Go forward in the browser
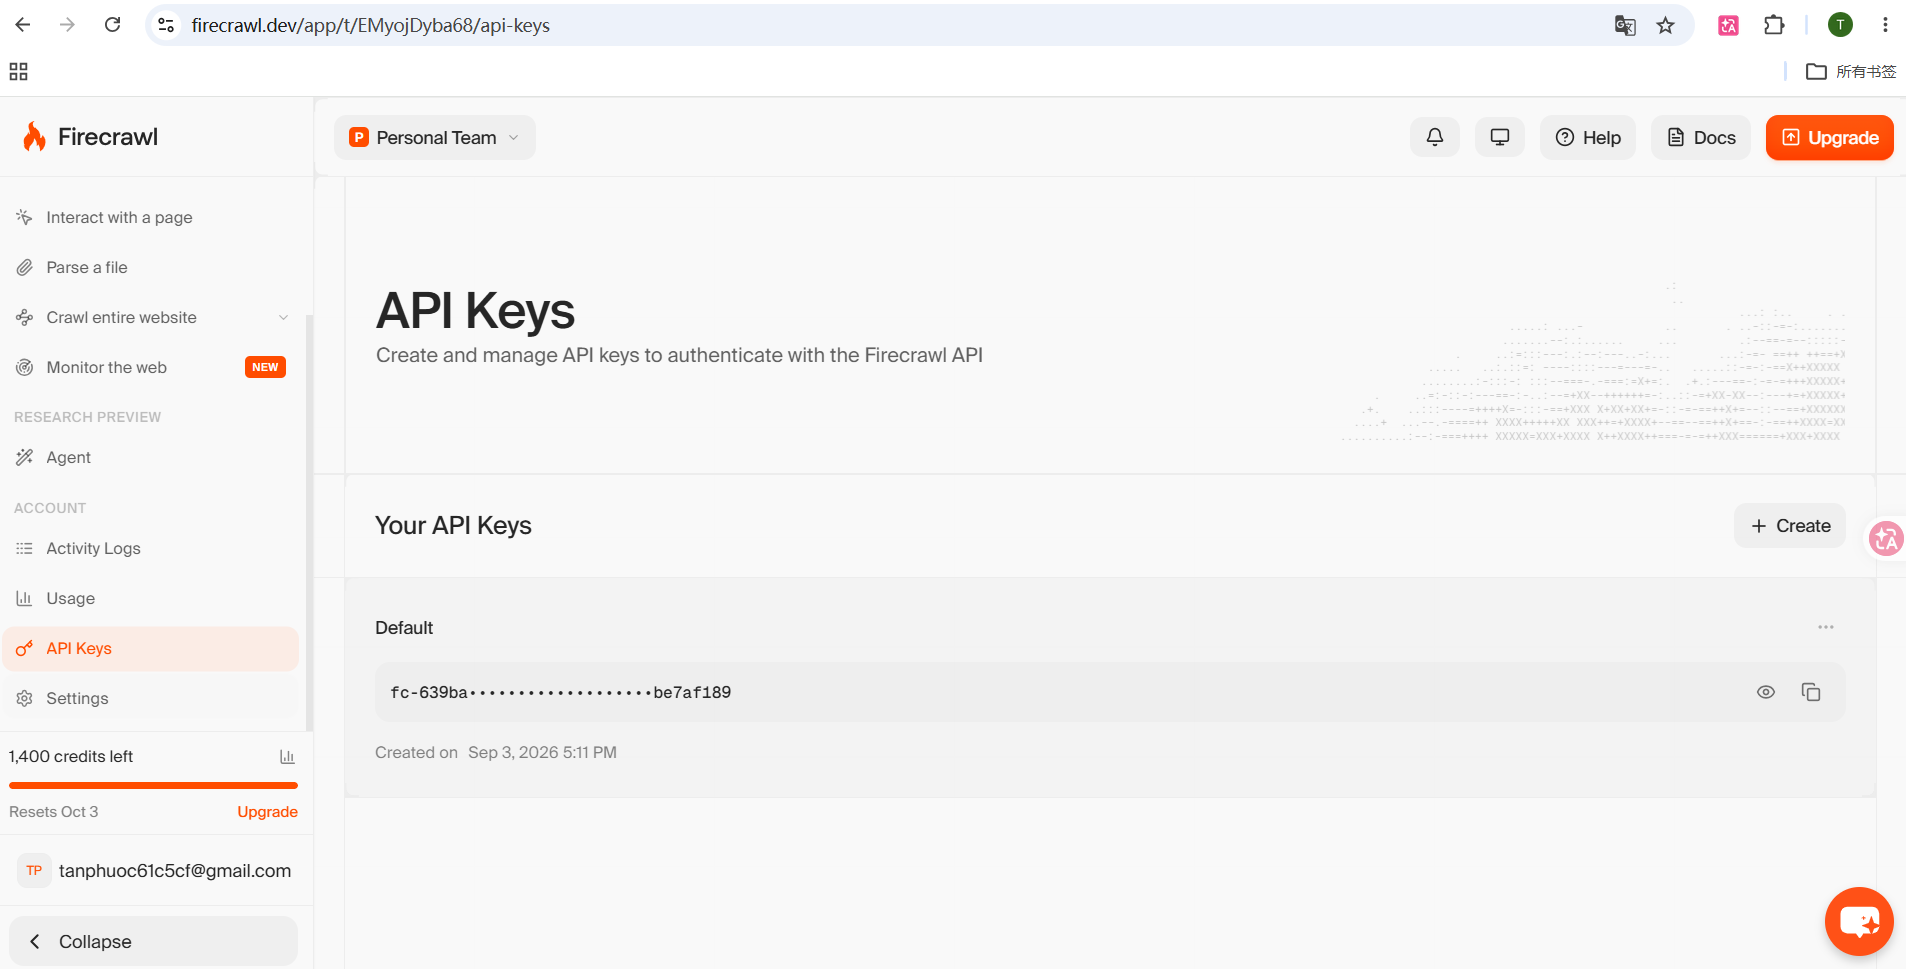Viewport: 1906px width, 969px height. pos(67,25)
